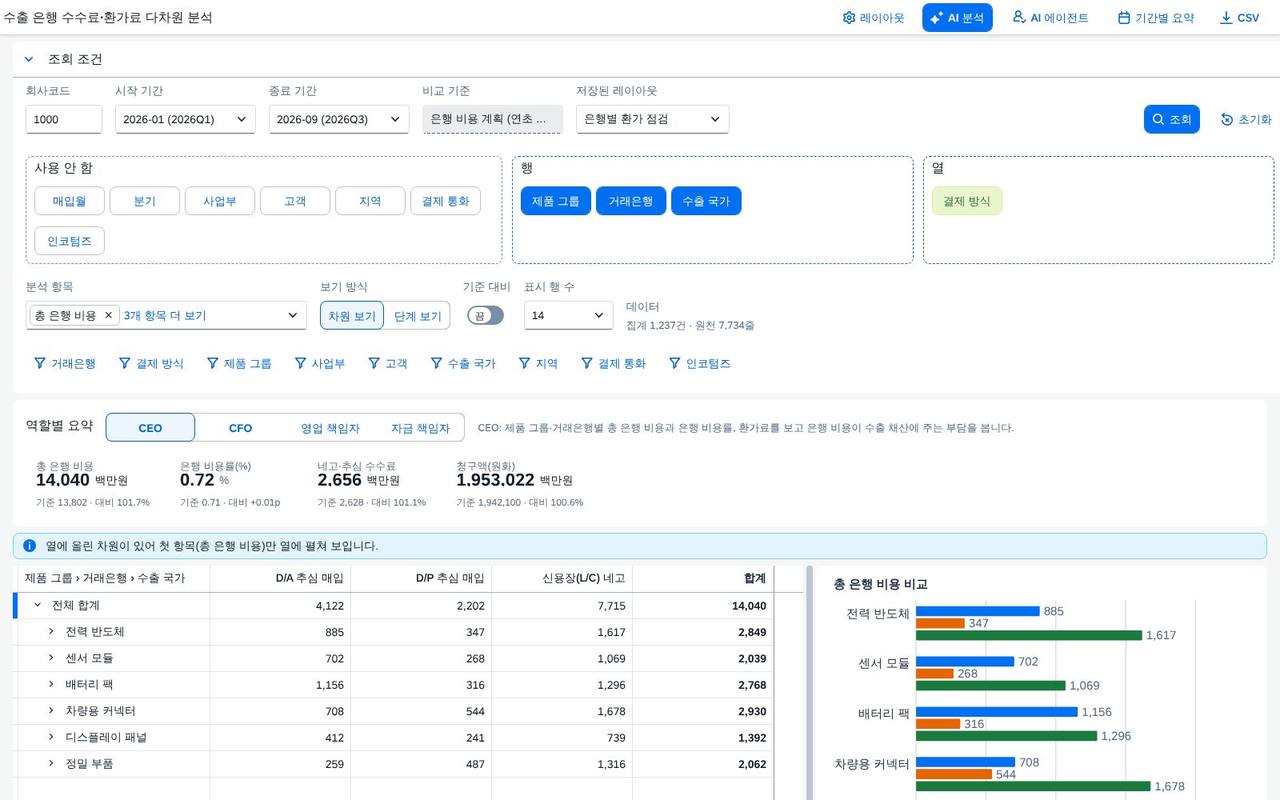Select the CEO role tab
1280x800 pixels.
(x=150, y=428)
